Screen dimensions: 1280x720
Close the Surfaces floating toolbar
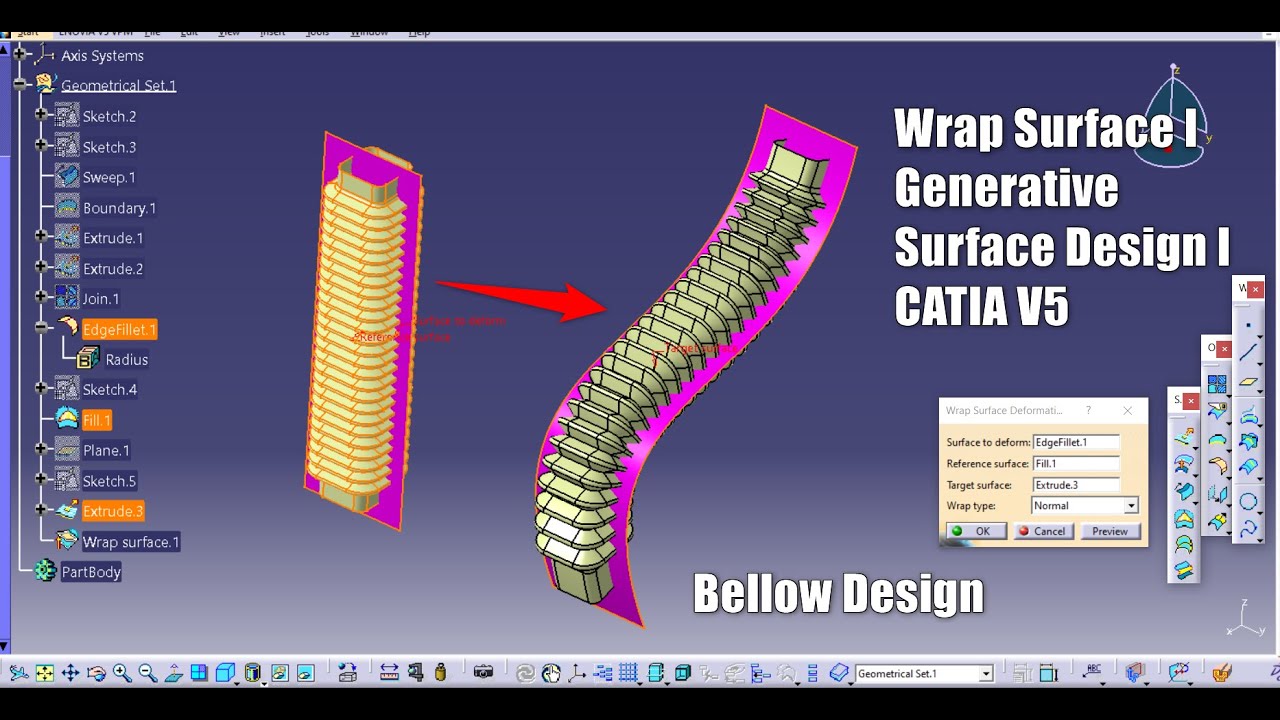pyautogui.click(x=1191, y=401)
